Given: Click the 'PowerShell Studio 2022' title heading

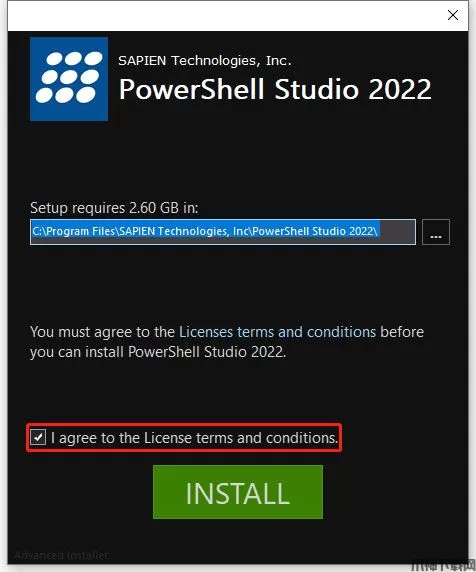Looking at the screenshot, I should point(275,89).
